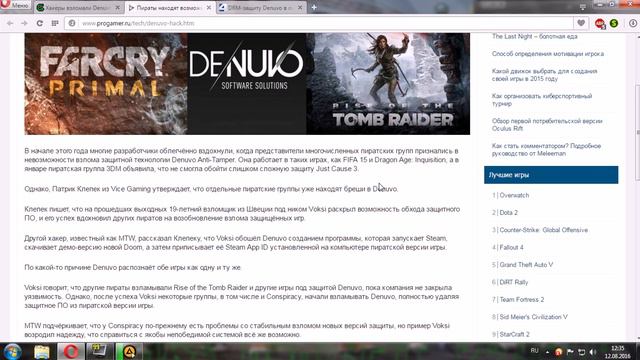
Task: Open the downloads icon
Action: click(633, 23)
